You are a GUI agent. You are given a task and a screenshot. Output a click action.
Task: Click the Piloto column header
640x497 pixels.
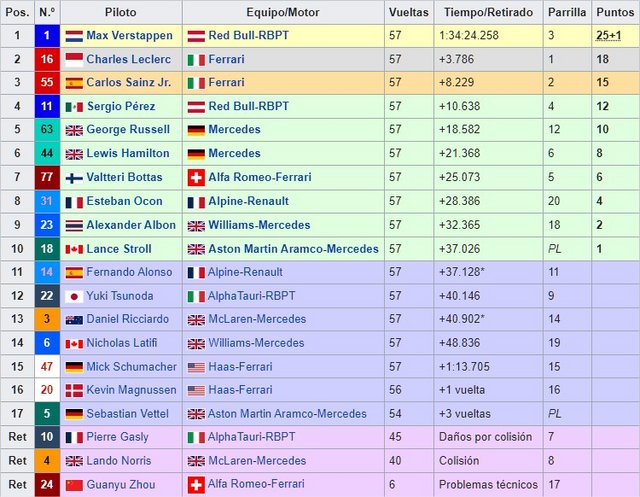pos(121,12)
